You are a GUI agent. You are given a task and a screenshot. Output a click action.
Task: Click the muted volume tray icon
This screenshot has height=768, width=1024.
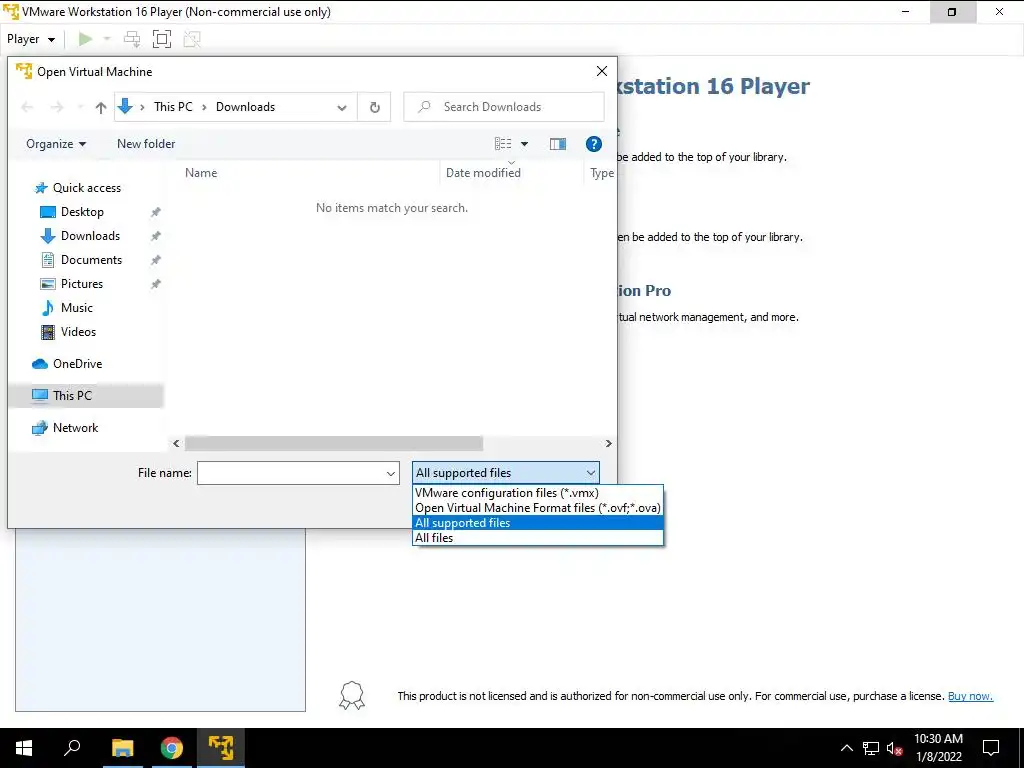(894, 748)
